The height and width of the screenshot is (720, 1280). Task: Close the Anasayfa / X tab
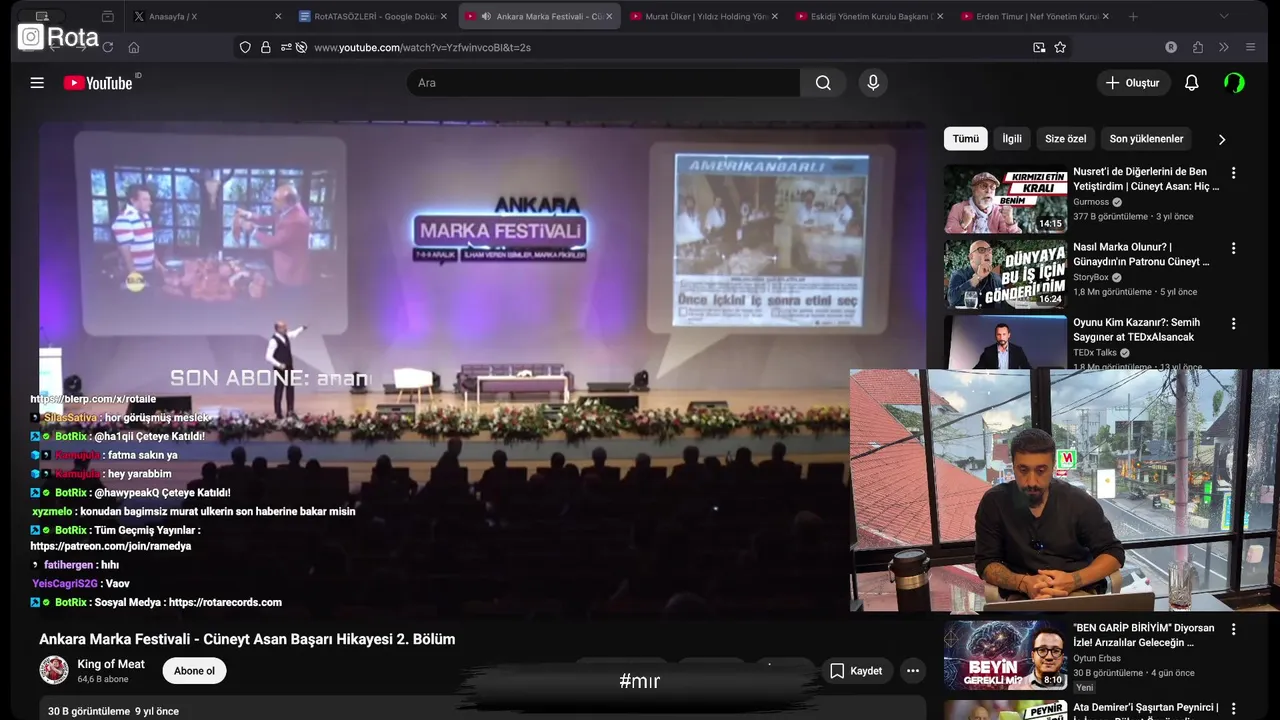(278, 17)
